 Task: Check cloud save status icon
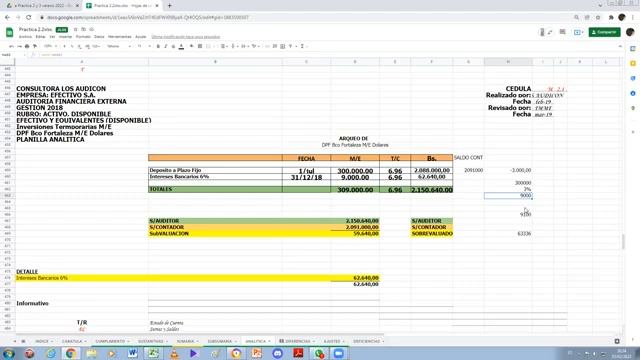[x=92, y=29]
